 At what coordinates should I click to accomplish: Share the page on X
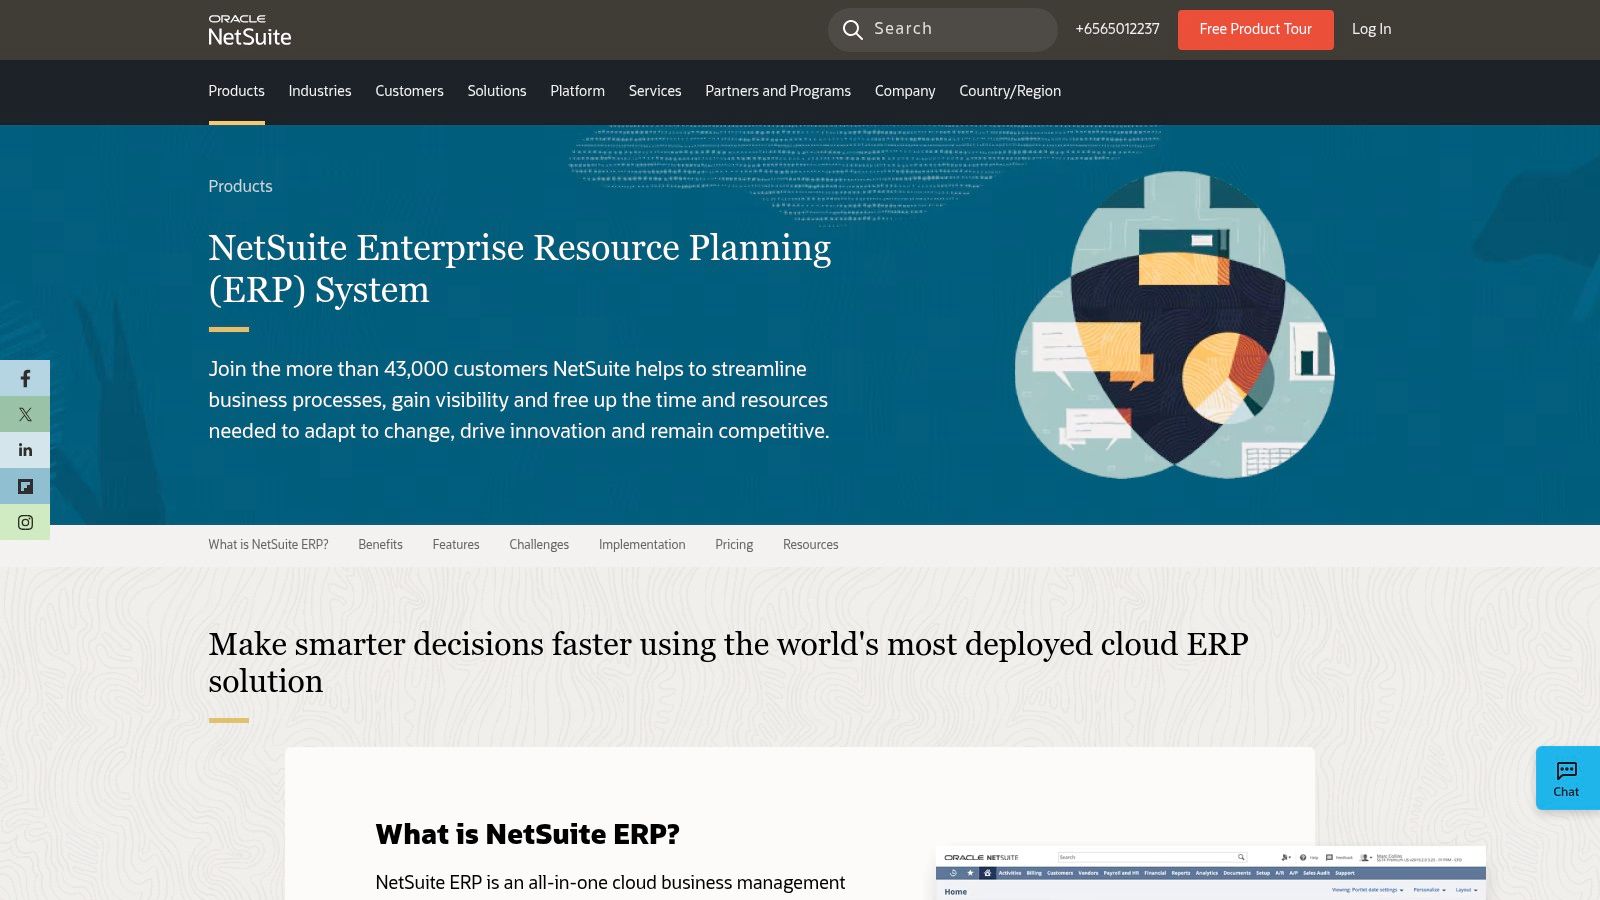24,414
